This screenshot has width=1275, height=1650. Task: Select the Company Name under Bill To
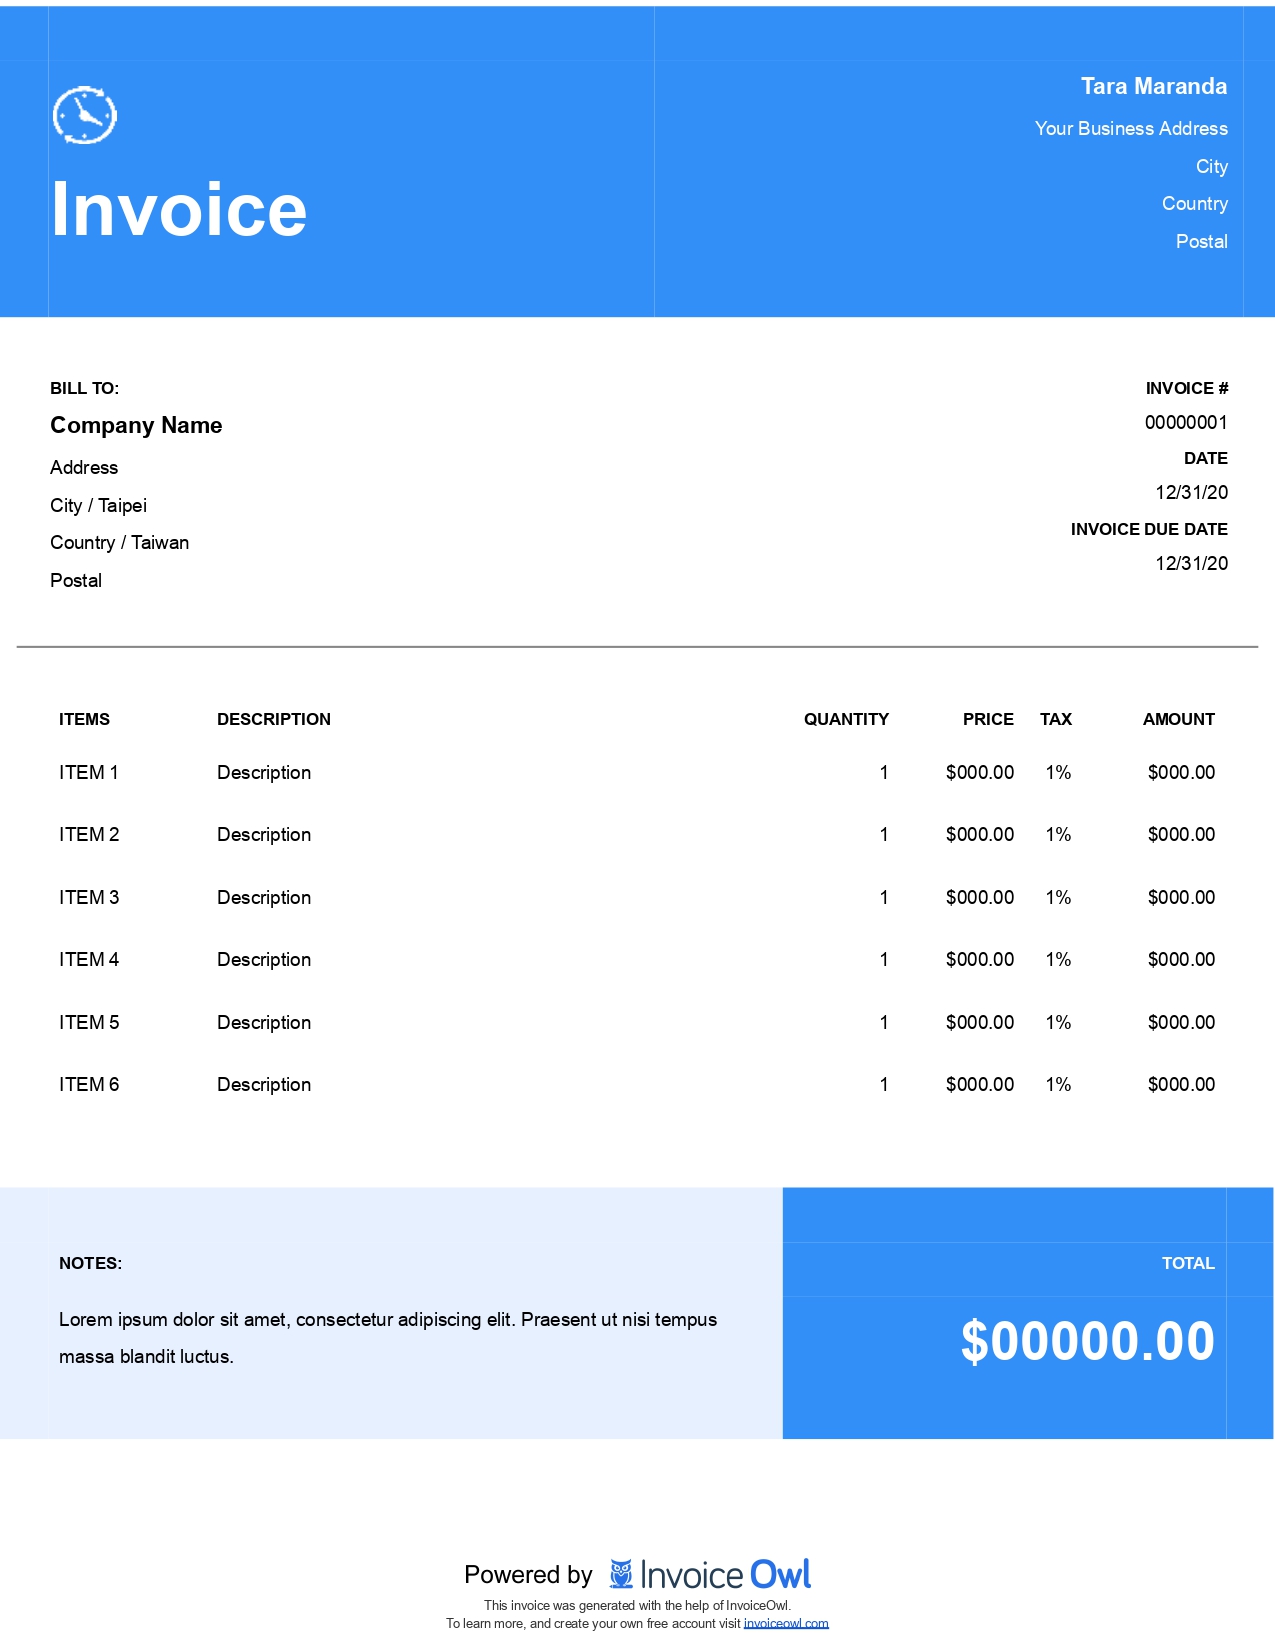[136, 425]
